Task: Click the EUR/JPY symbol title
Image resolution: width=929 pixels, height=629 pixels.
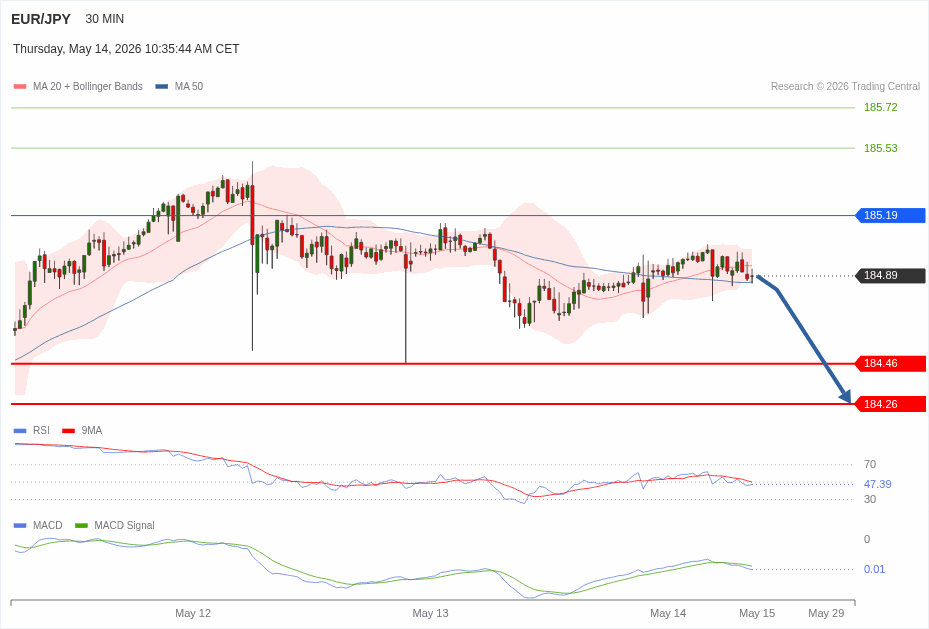Action: [41, 19]
